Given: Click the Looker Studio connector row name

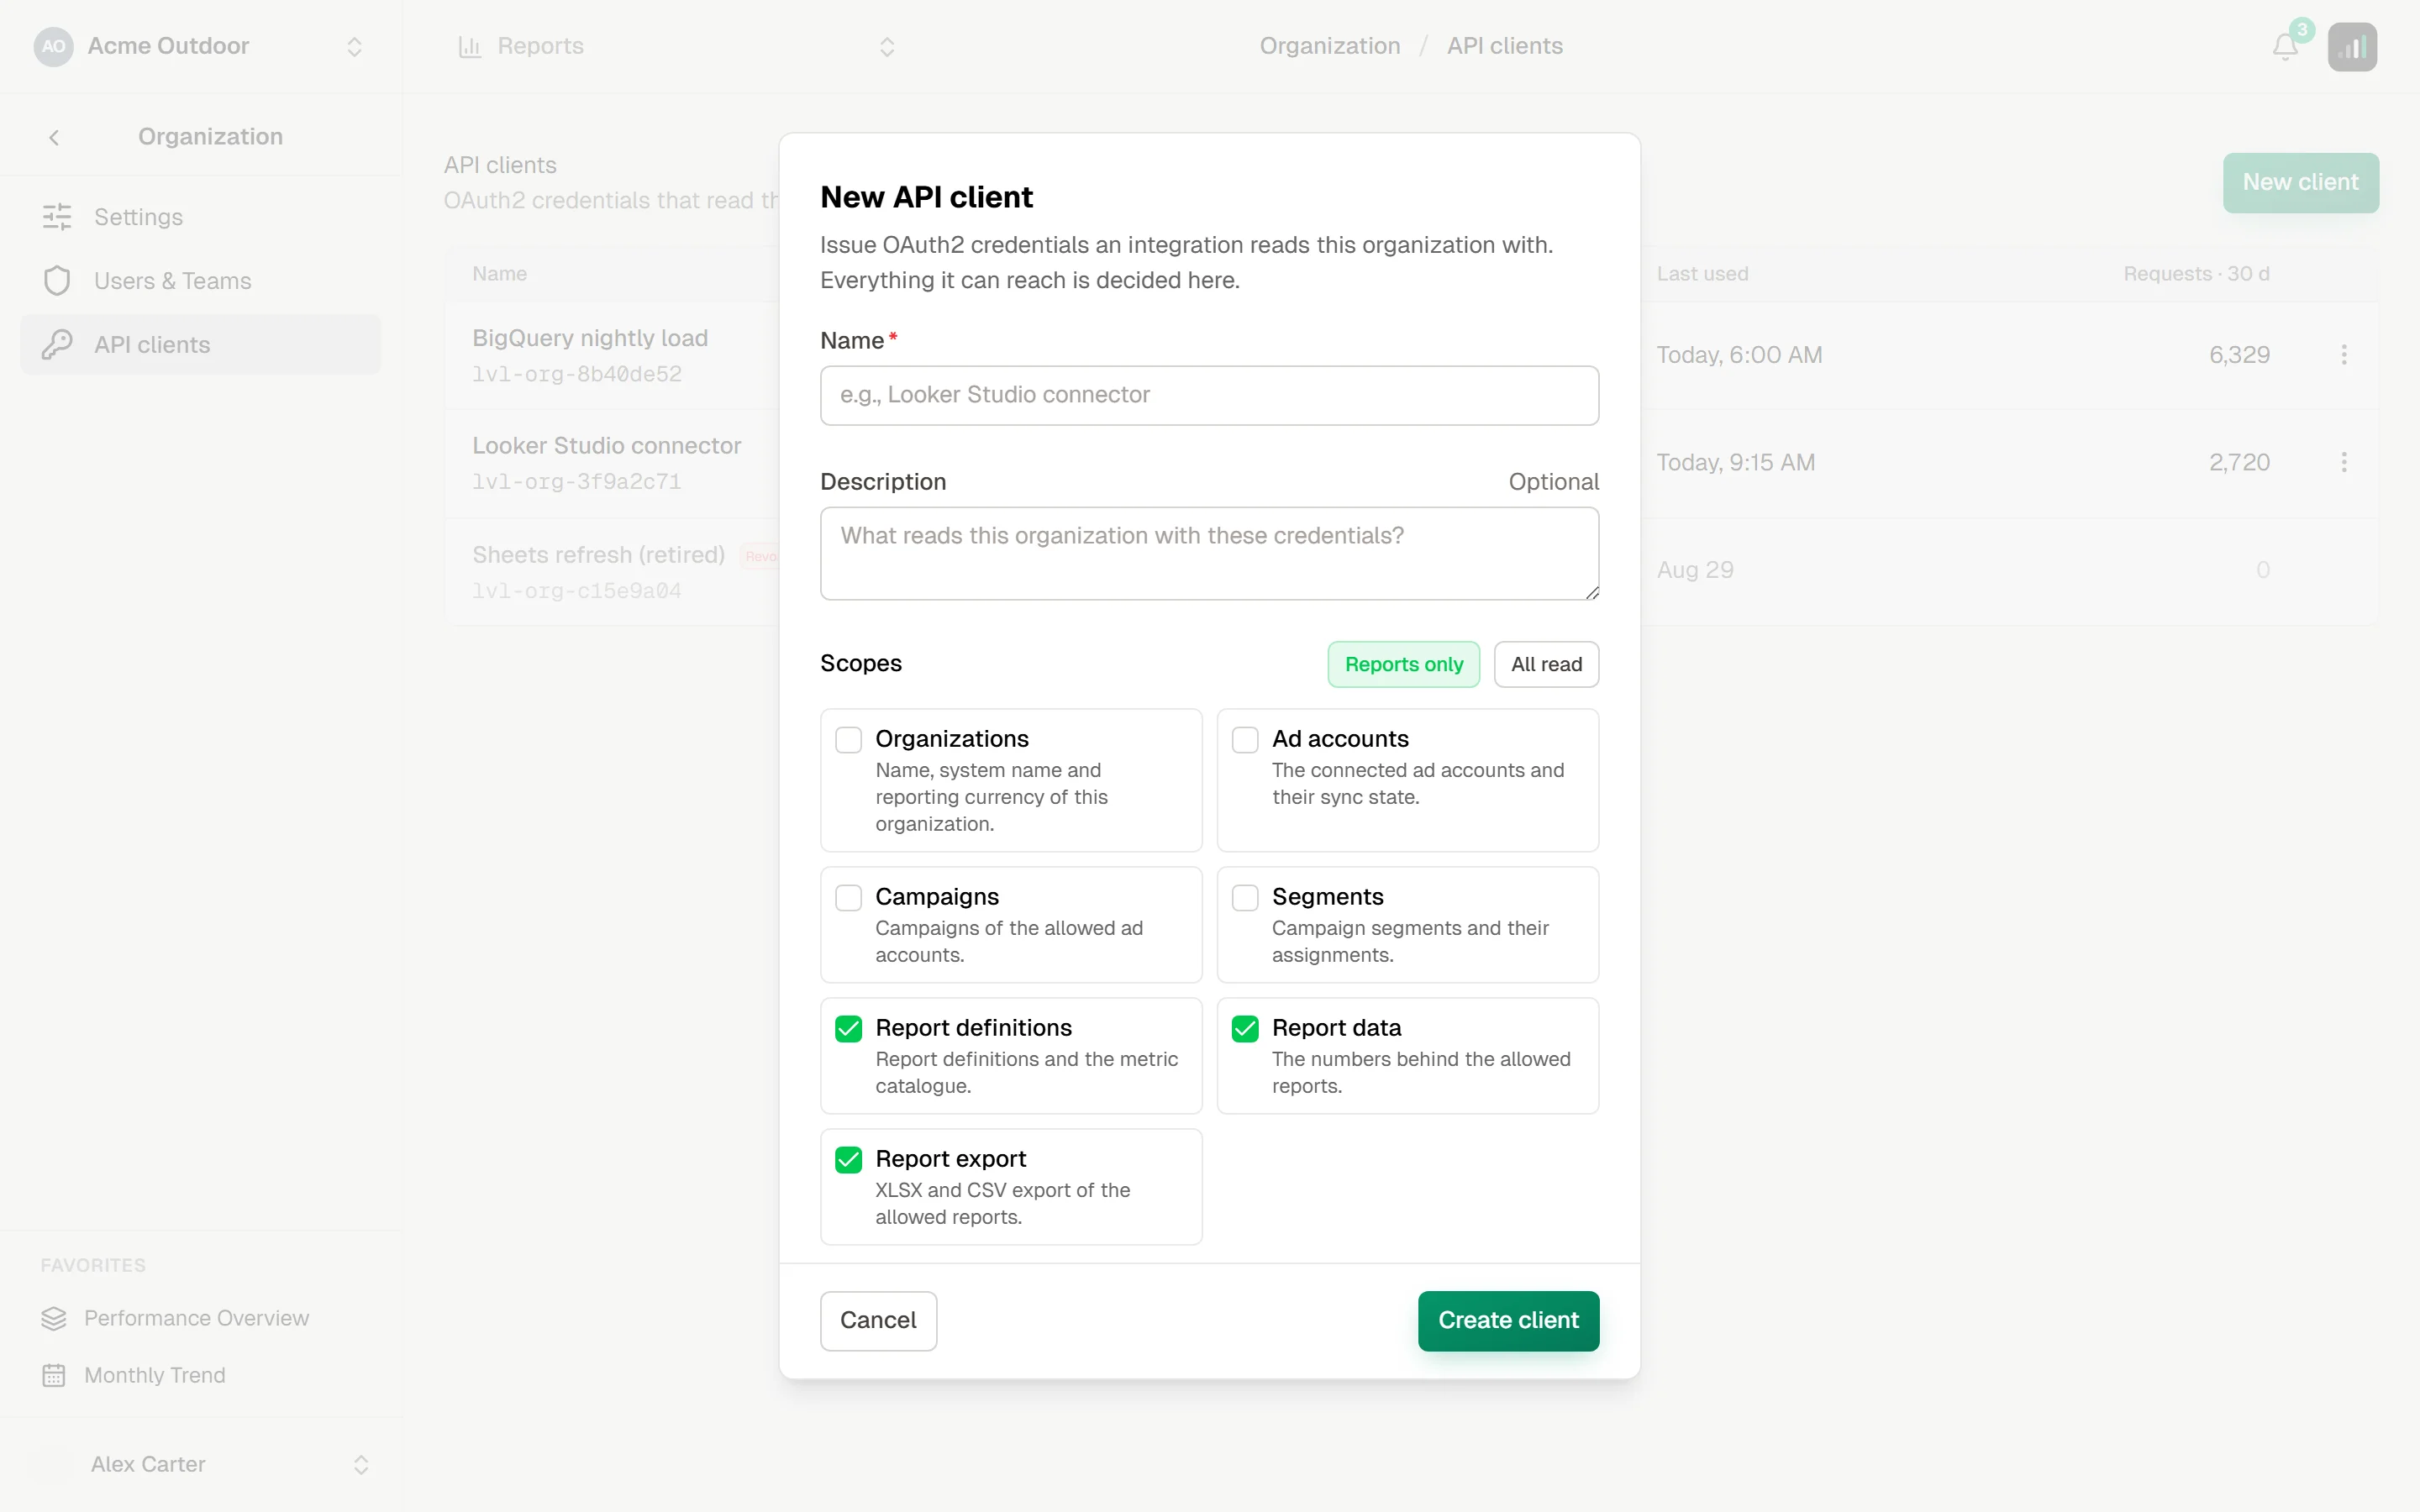Looking at the screenshot, I should (606, 445).
